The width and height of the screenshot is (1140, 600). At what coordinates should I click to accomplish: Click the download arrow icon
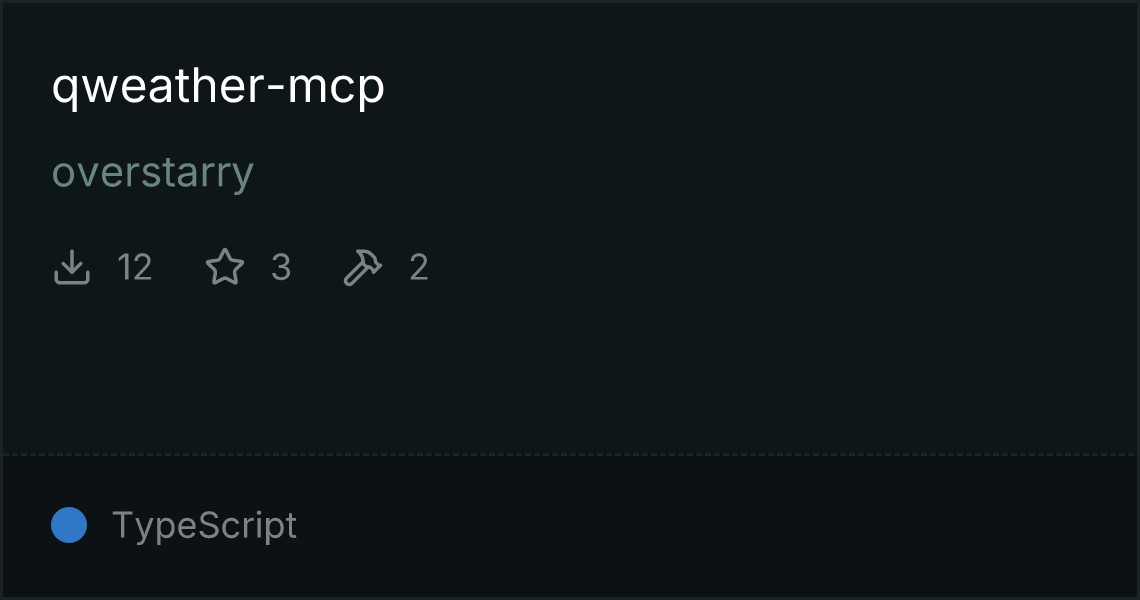(71, 267)
